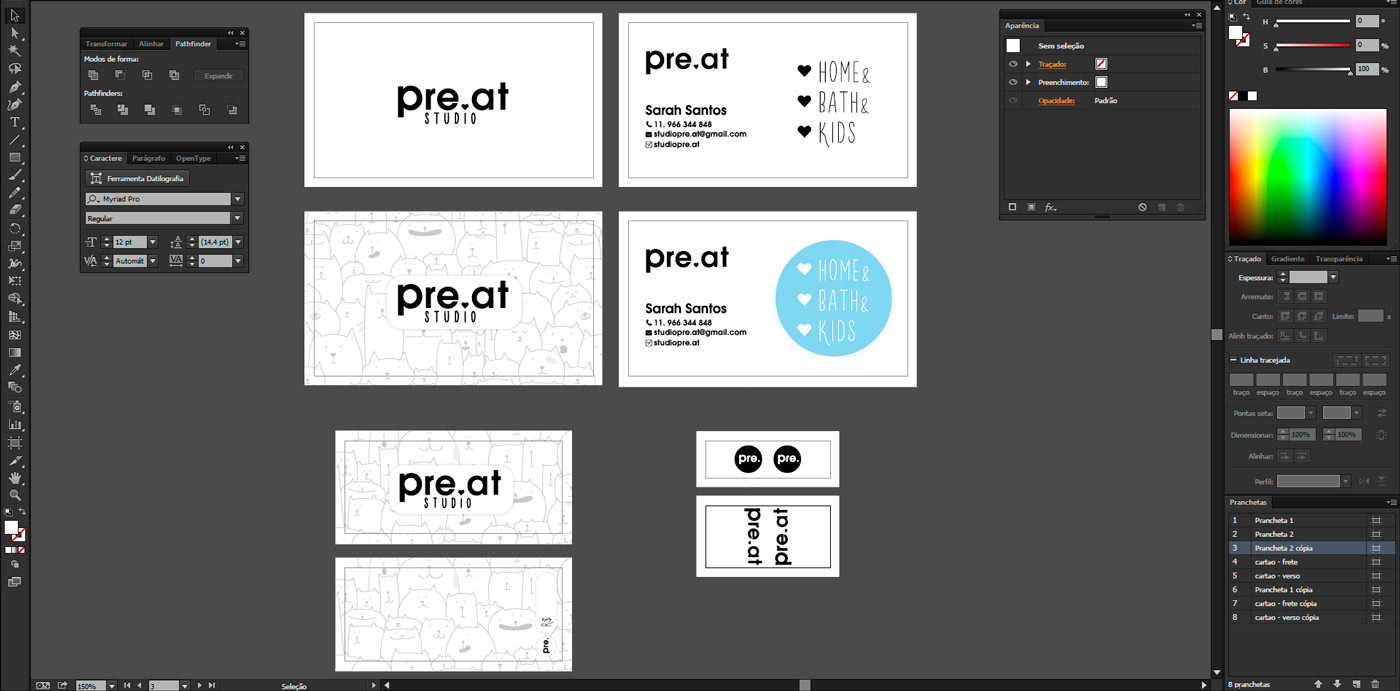Expand the Traçado row in Aparência

(1028, 64)
